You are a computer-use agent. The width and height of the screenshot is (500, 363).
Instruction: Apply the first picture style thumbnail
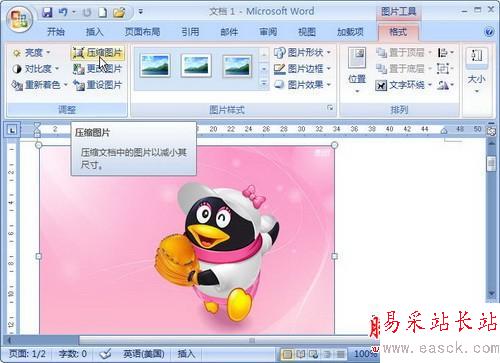pos(155,66)
